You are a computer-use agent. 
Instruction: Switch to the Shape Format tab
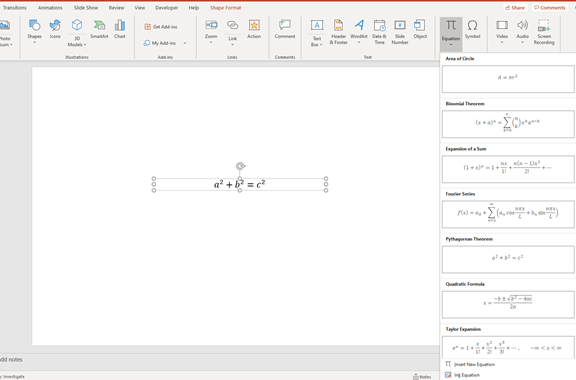point(226,8)
